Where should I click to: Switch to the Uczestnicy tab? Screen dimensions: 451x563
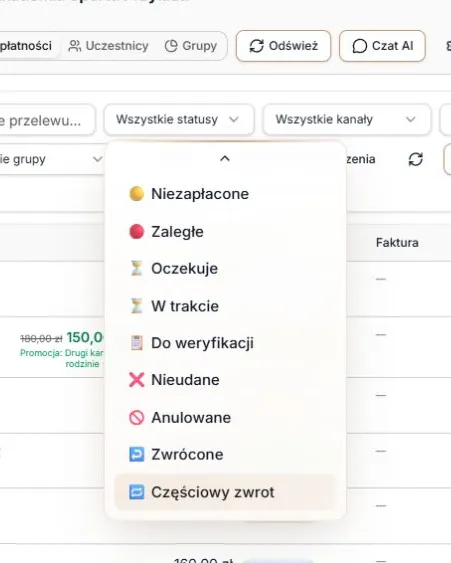(x=108, y=46)
